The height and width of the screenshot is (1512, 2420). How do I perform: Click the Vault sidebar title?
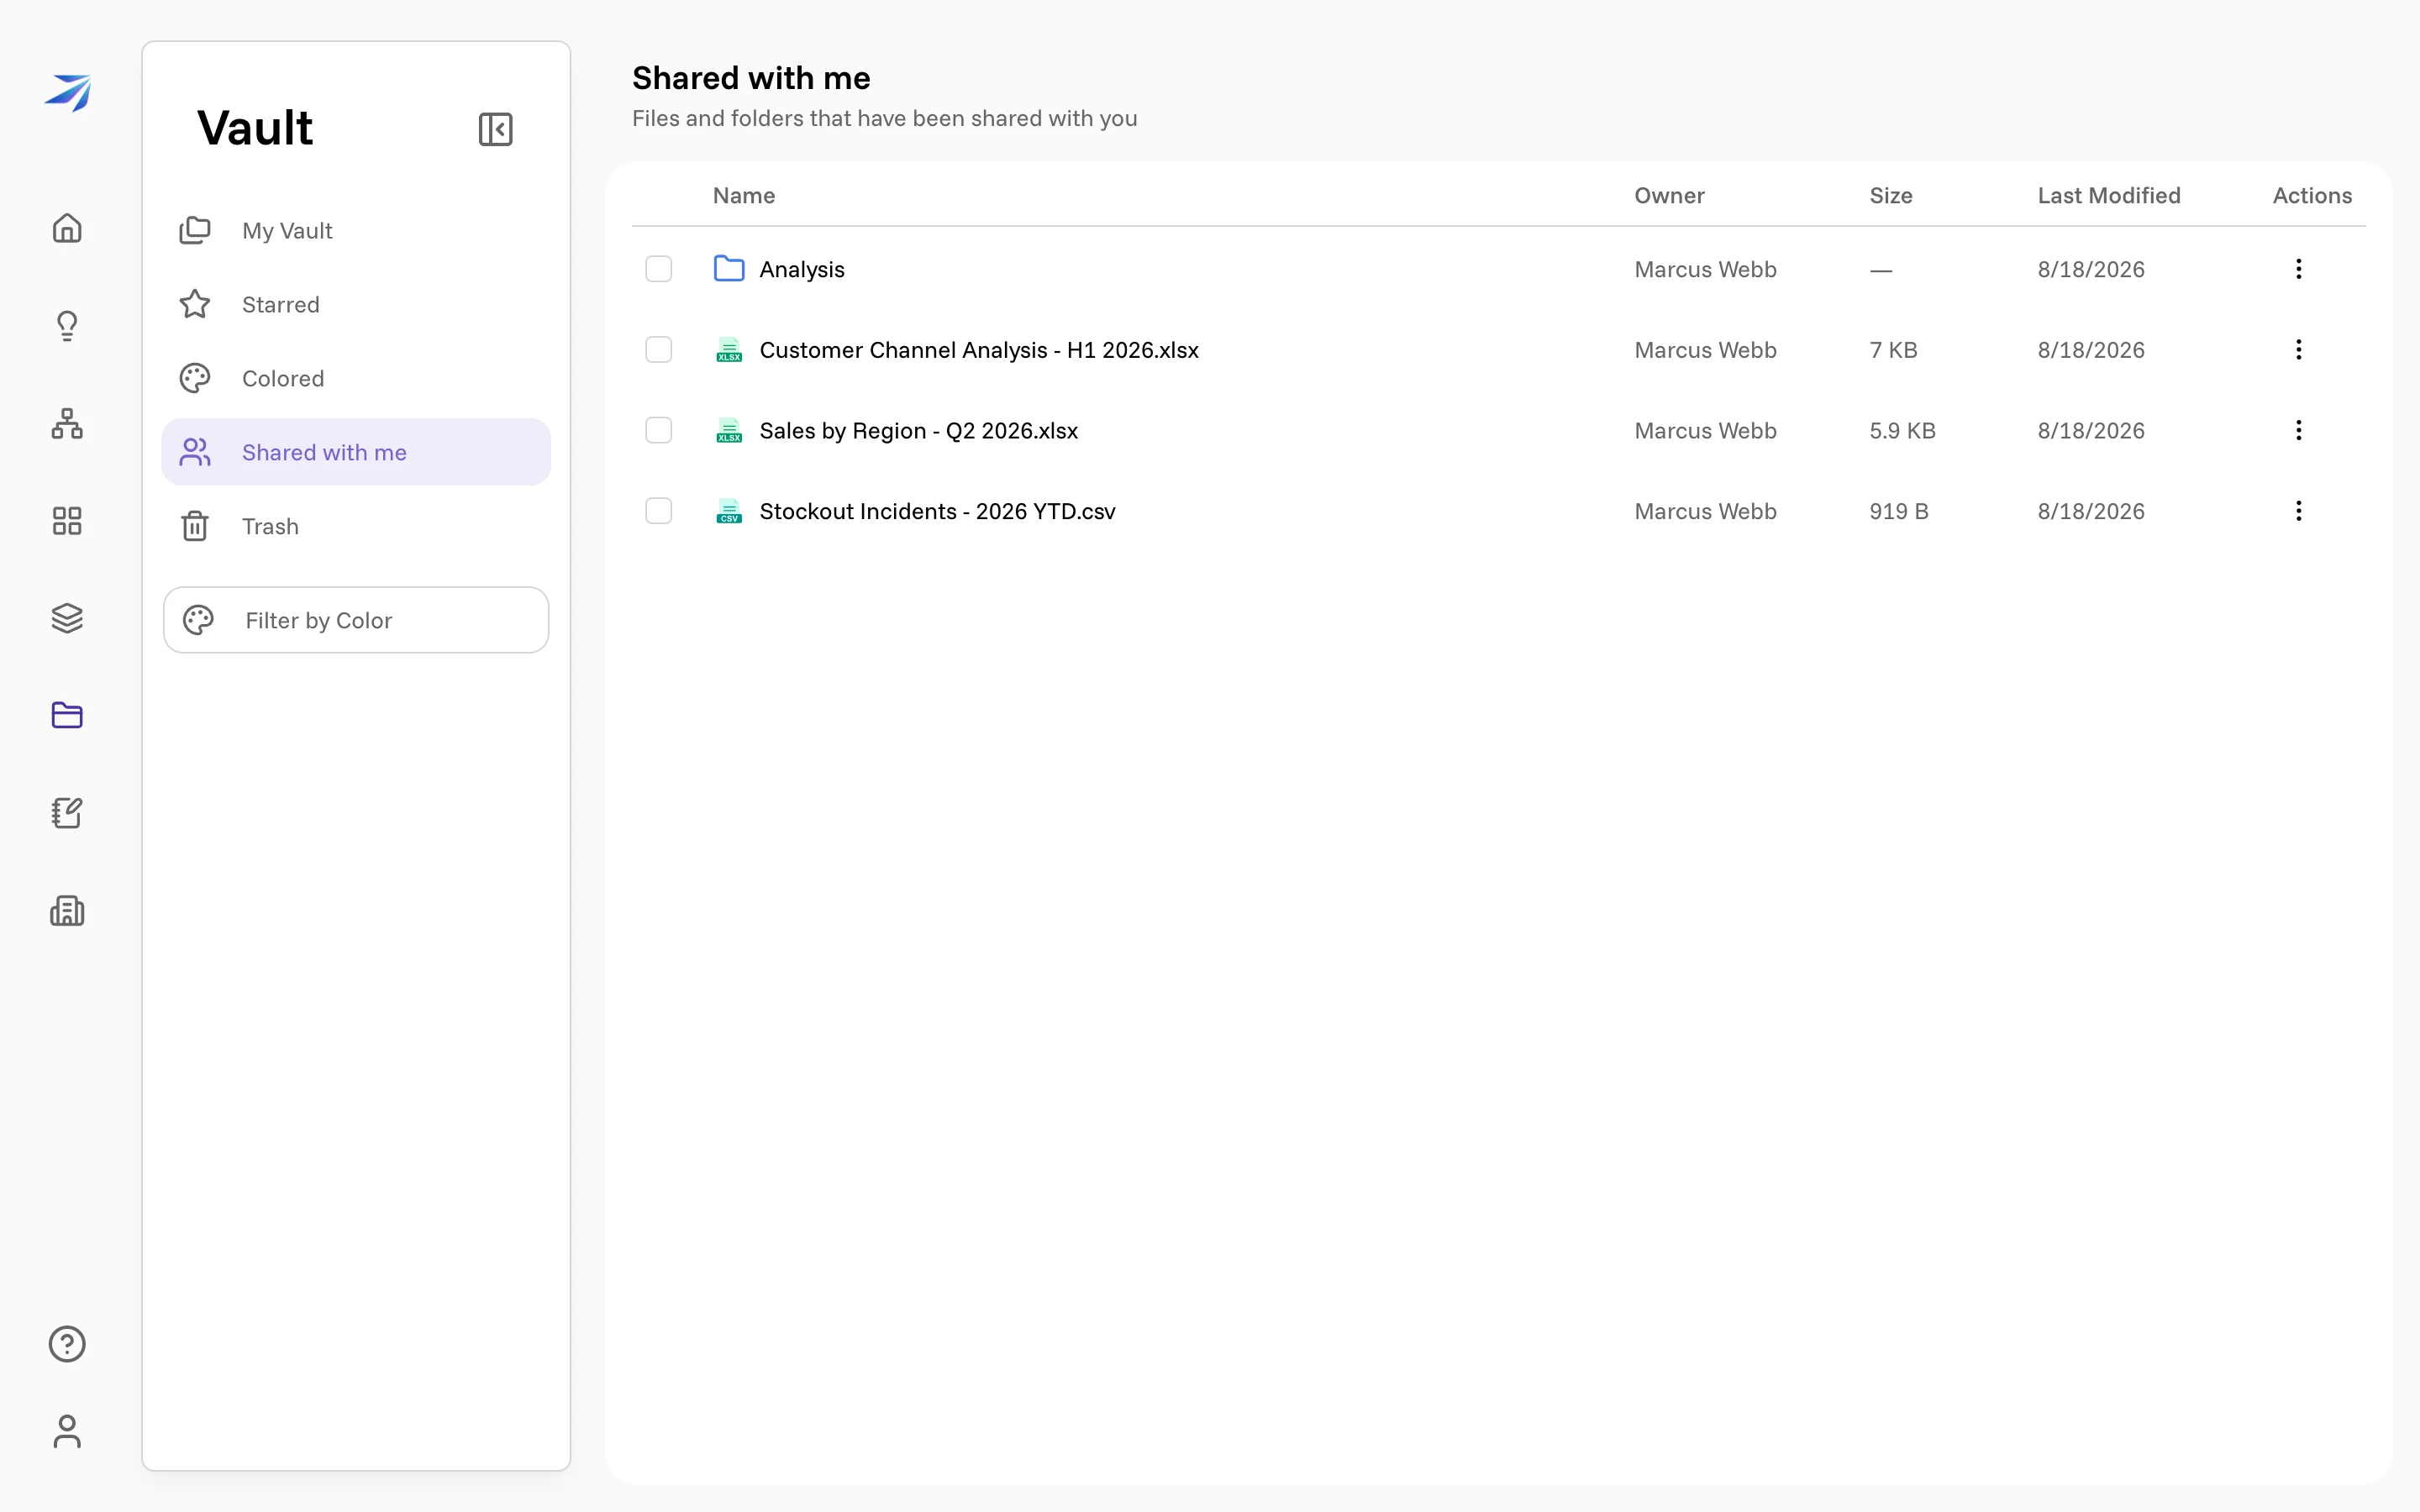pyautogui.click(x=255, y=128)
